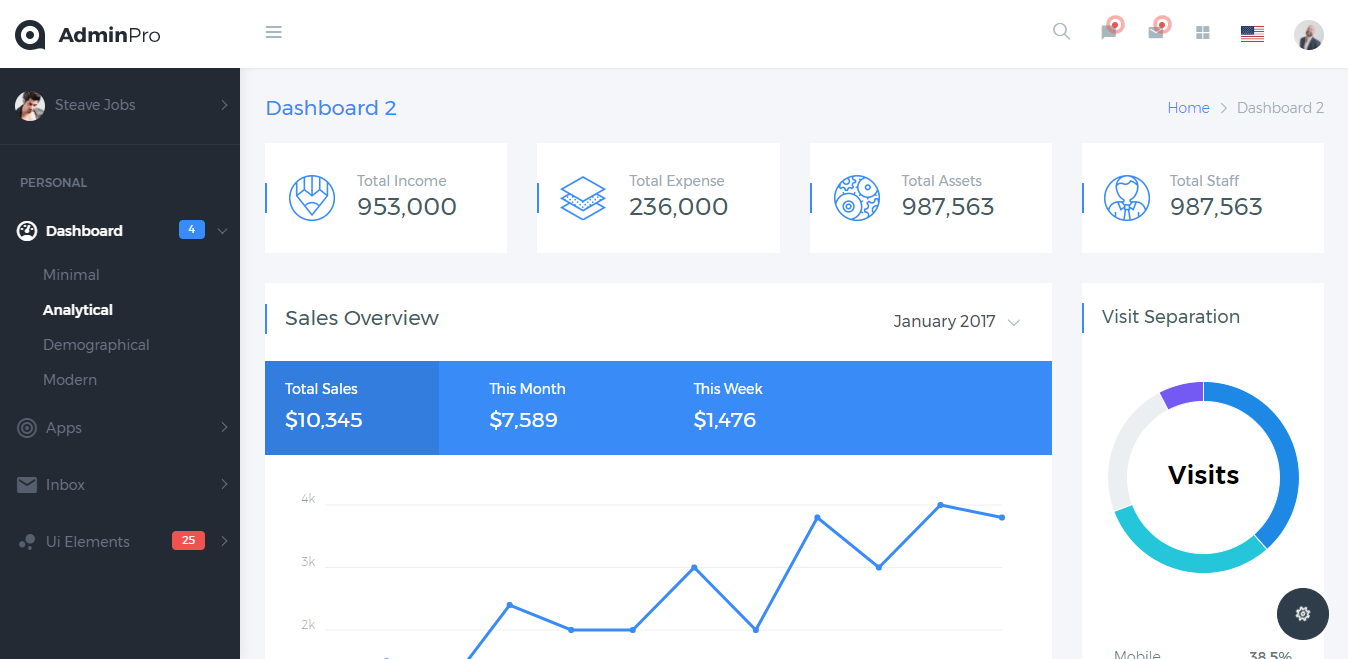Open the Minimal dashboard page
Viewport: 1348px width, 659px height.
point(71,275)
